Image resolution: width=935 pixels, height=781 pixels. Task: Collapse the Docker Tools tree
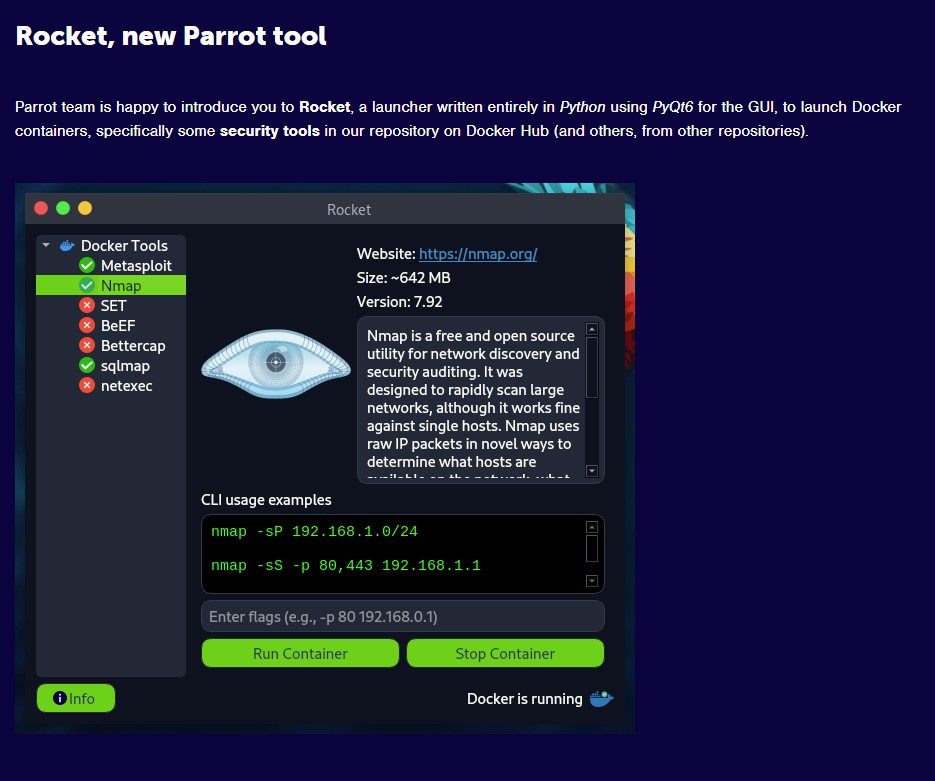coord(46,245)
